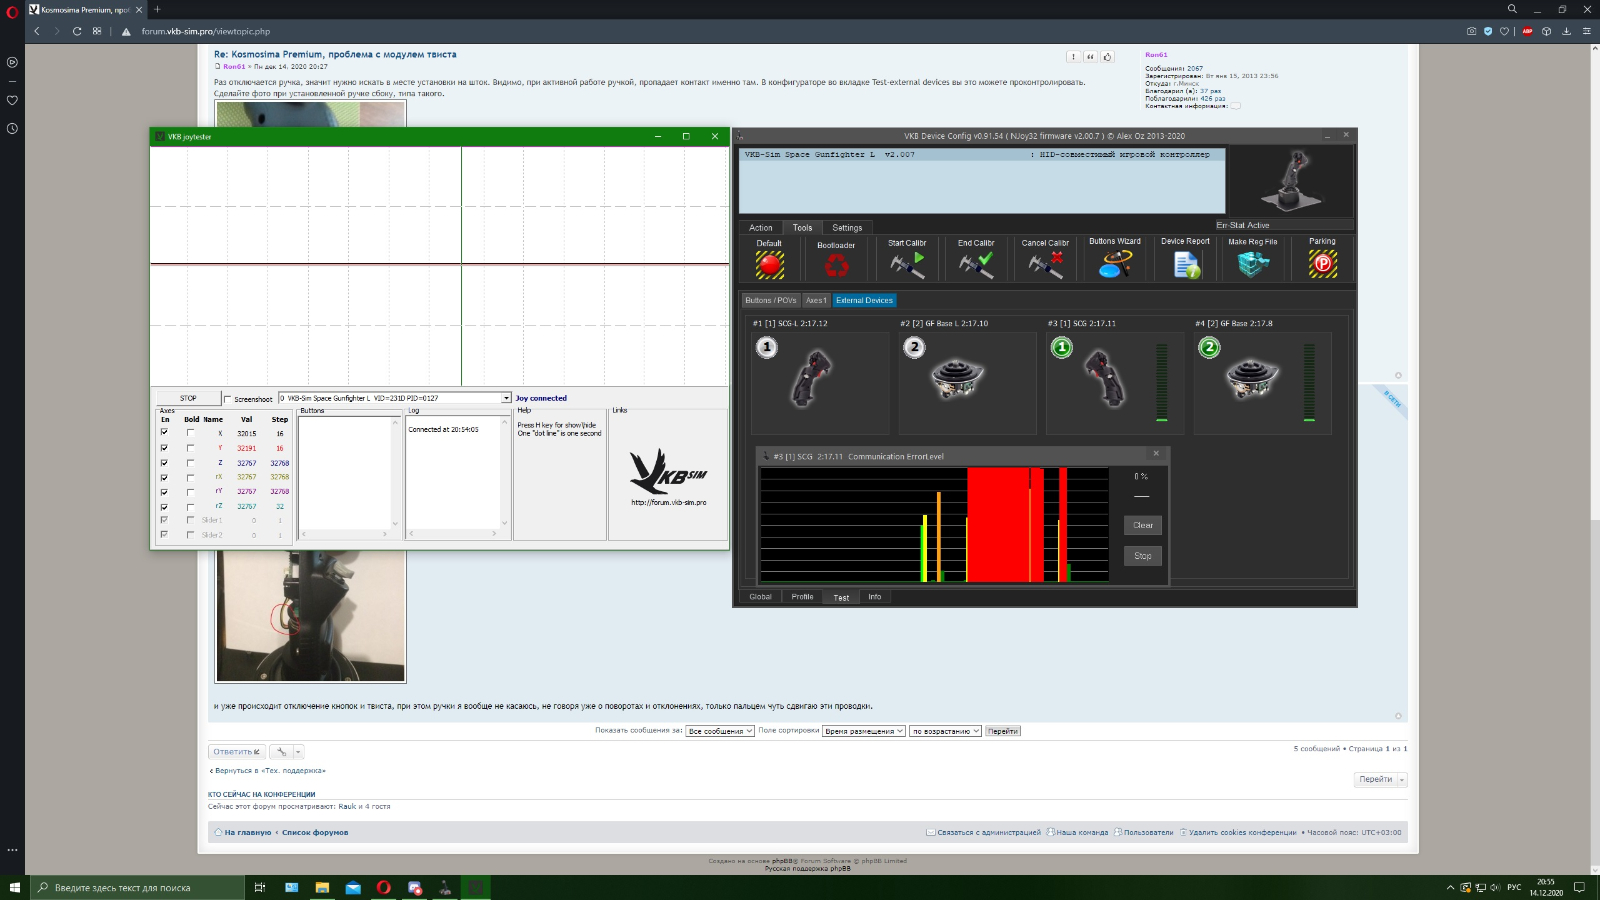Disable the Y axis En checkbox
This screenshot has height=900, width=1600.
164,448
